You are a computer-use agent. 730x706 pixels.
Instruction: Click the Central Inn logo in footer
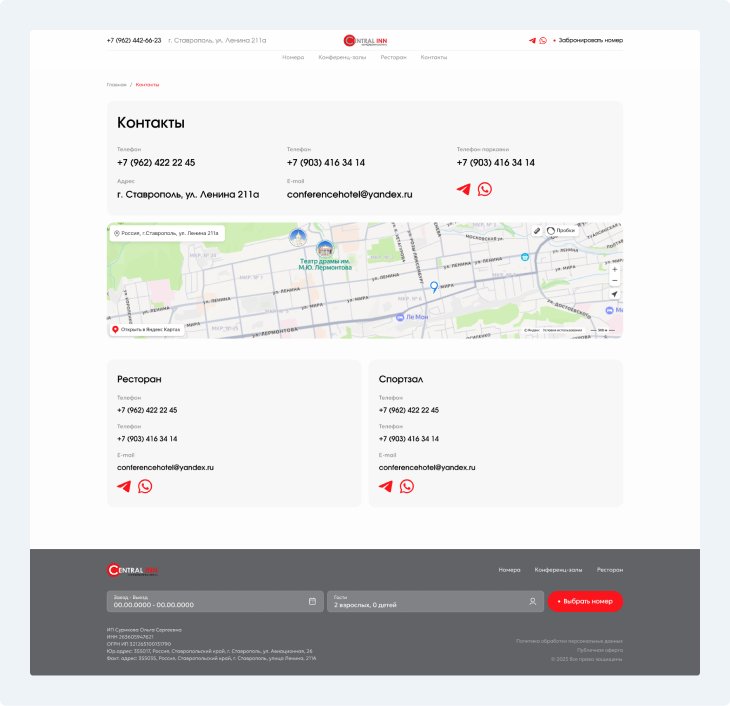[132, 570]
